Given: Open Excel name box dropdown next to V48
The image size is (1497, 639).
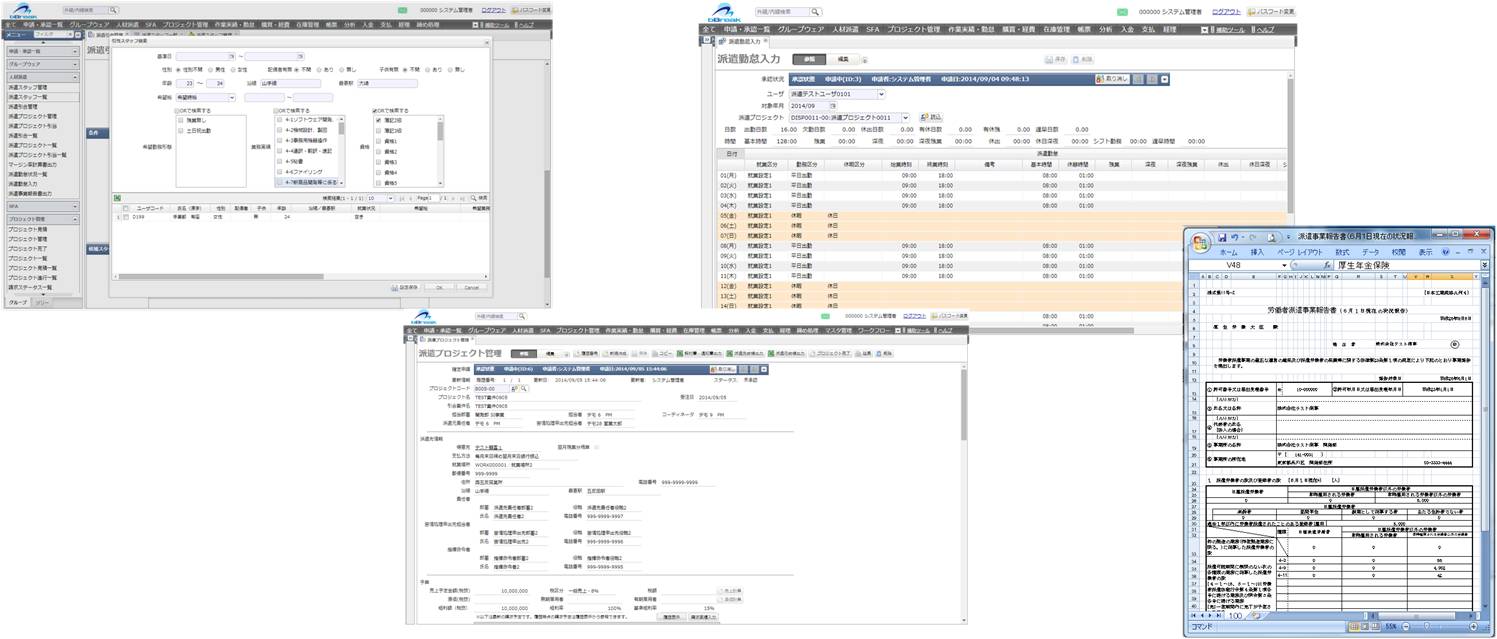Looking at the screenshot, I should 1284,265.
